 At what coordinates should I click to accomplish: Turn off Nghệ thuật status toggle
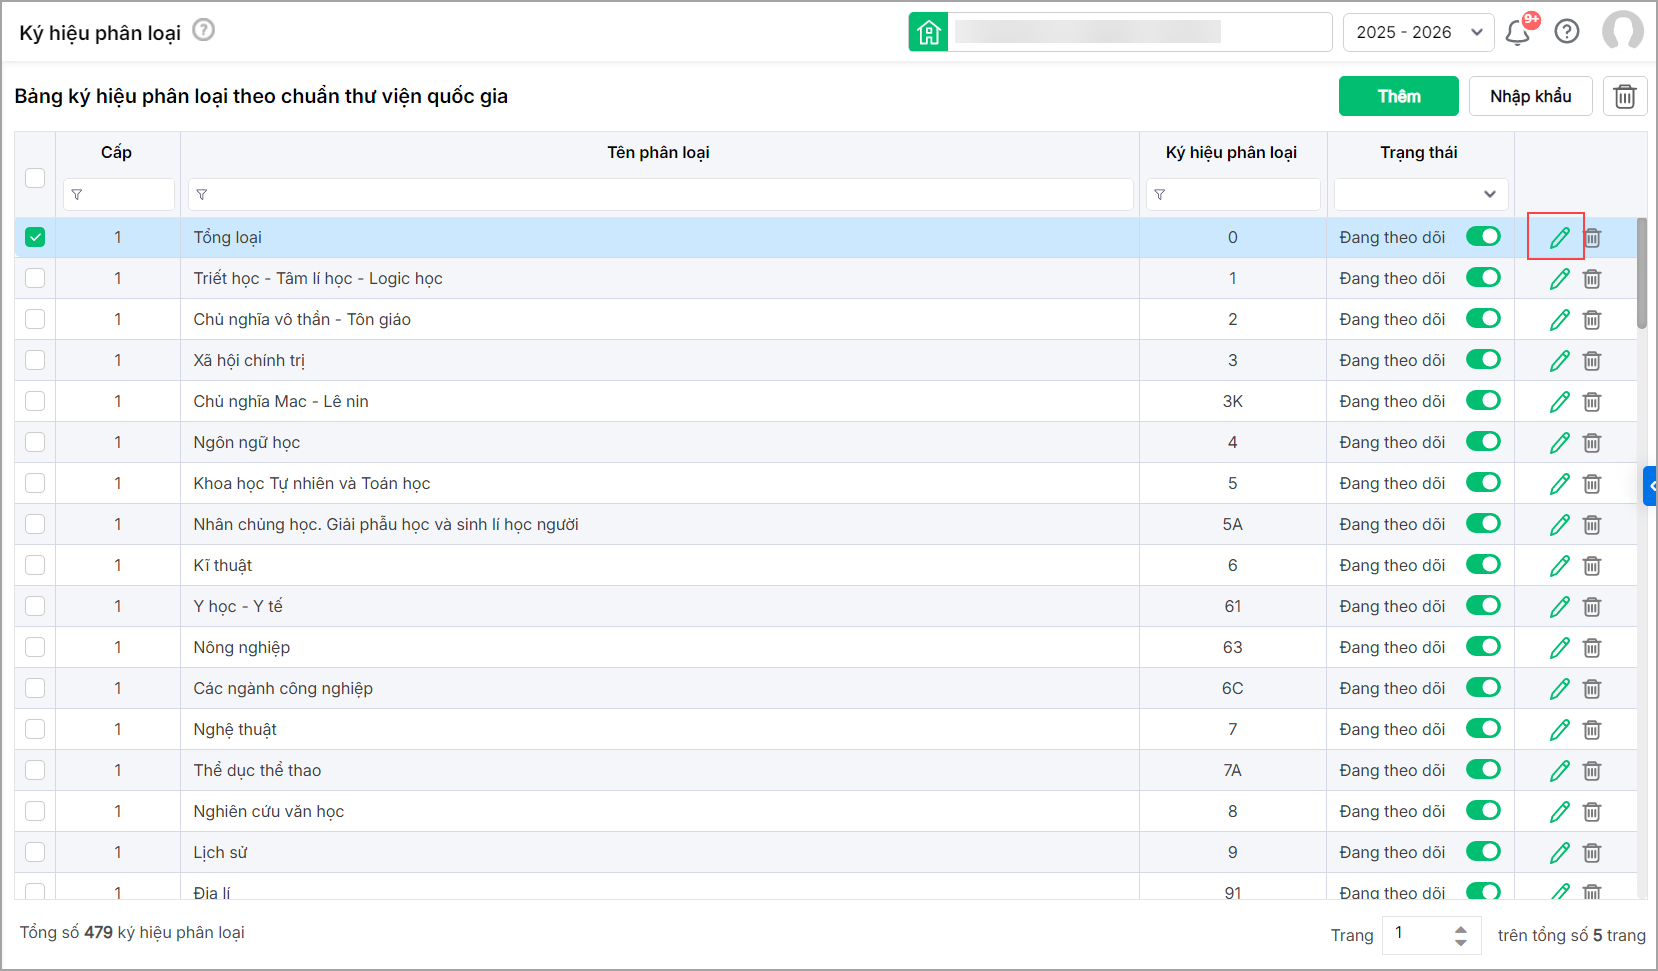click(x=1483, y=729)
